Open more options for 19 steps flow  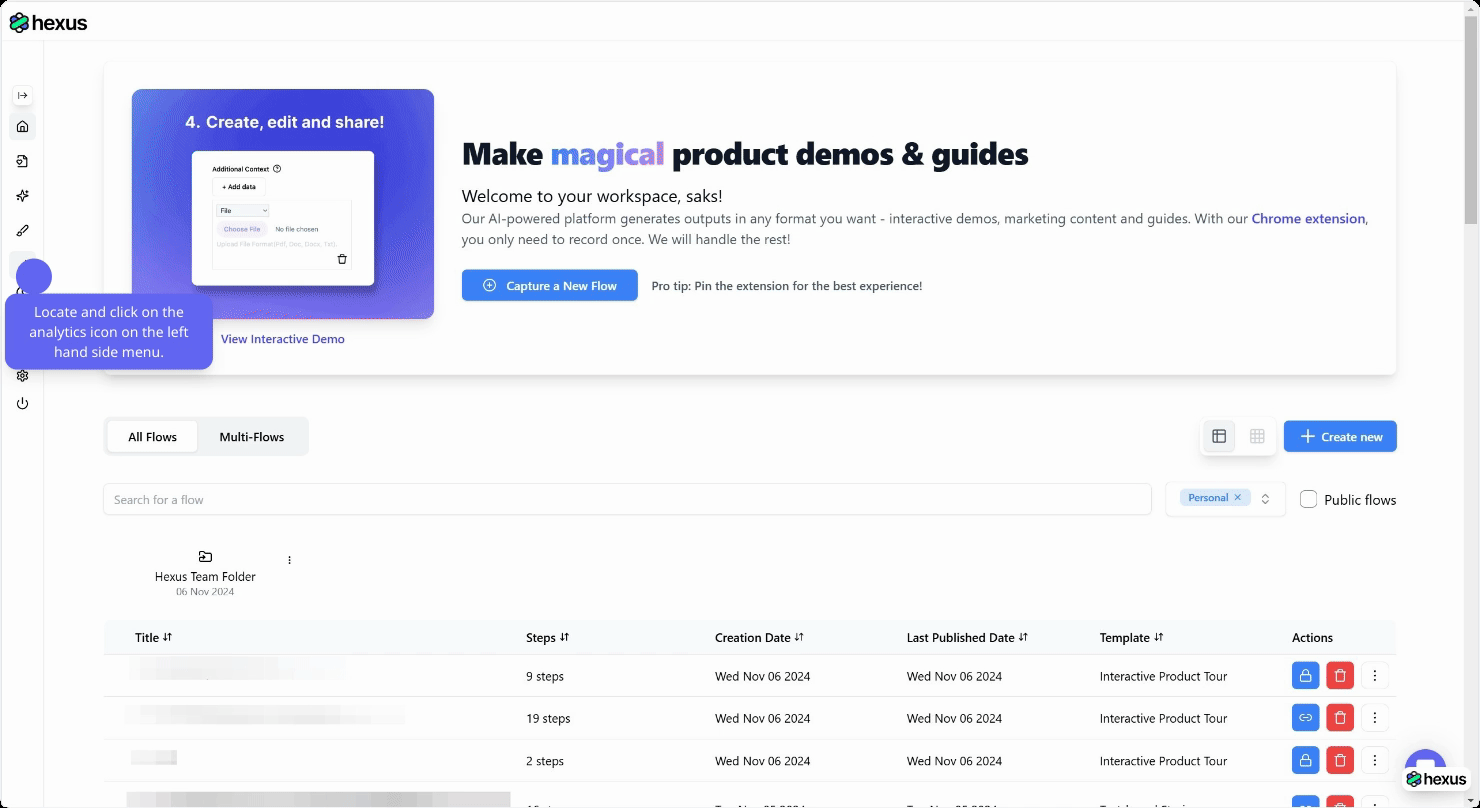click(1375, 718)
